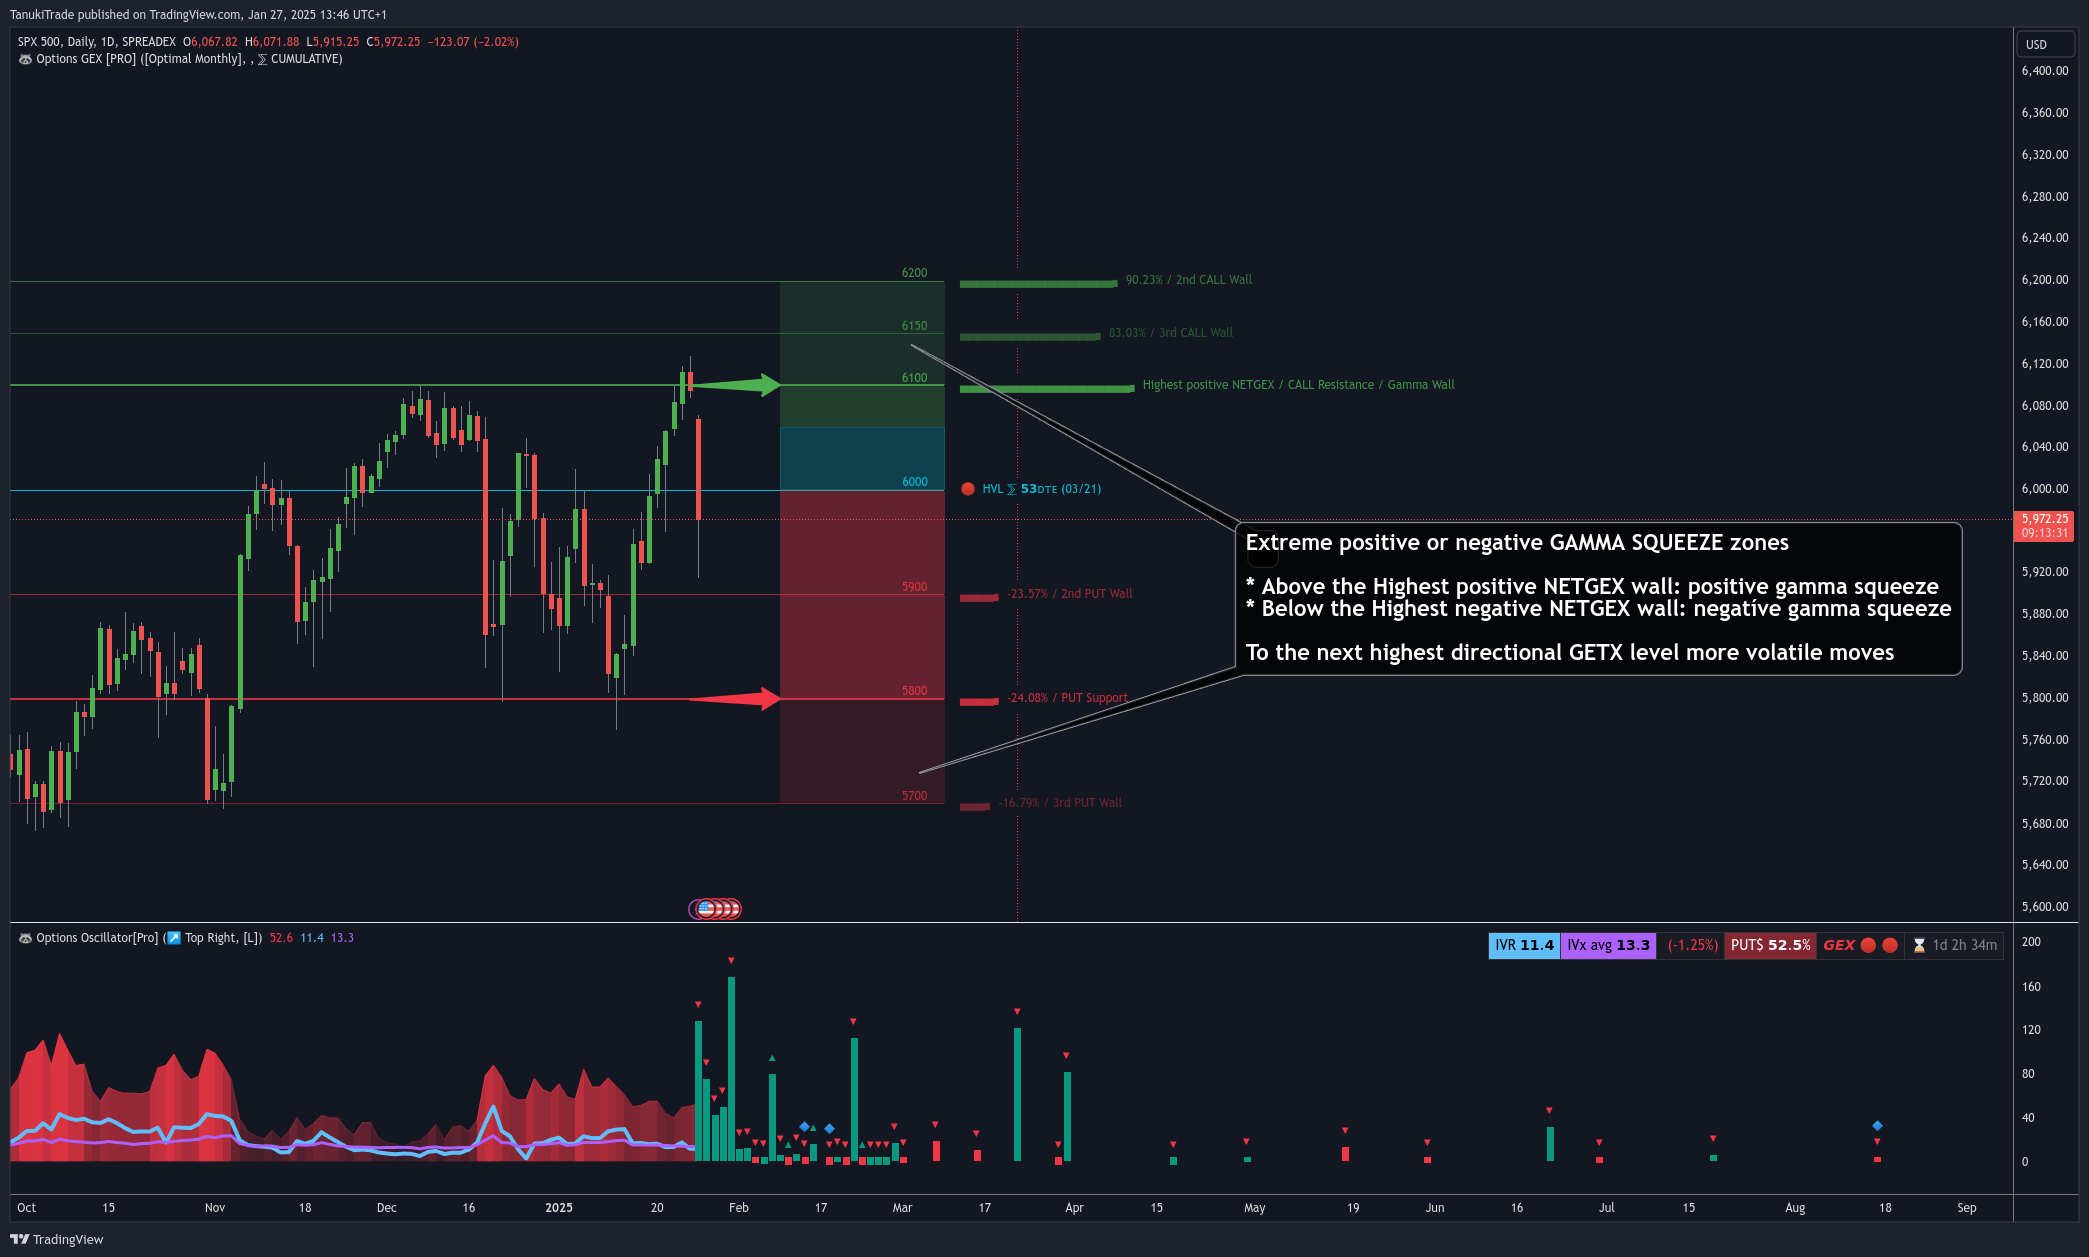Click the IVR 11.4 status cell
The width and height of the screenshot is (2089, 1257).
tap(1524, 945)
